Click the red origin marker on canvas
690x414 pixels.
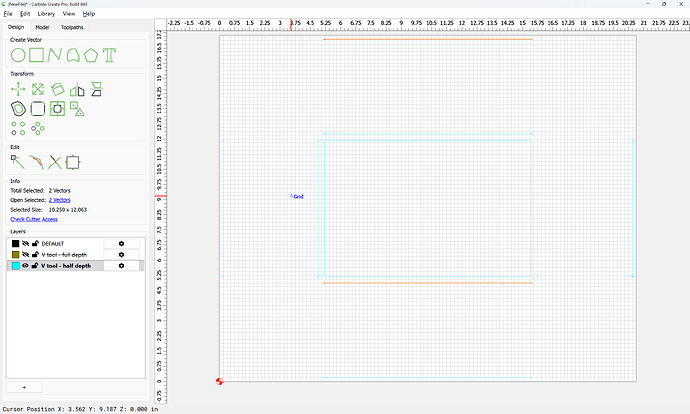219,381
